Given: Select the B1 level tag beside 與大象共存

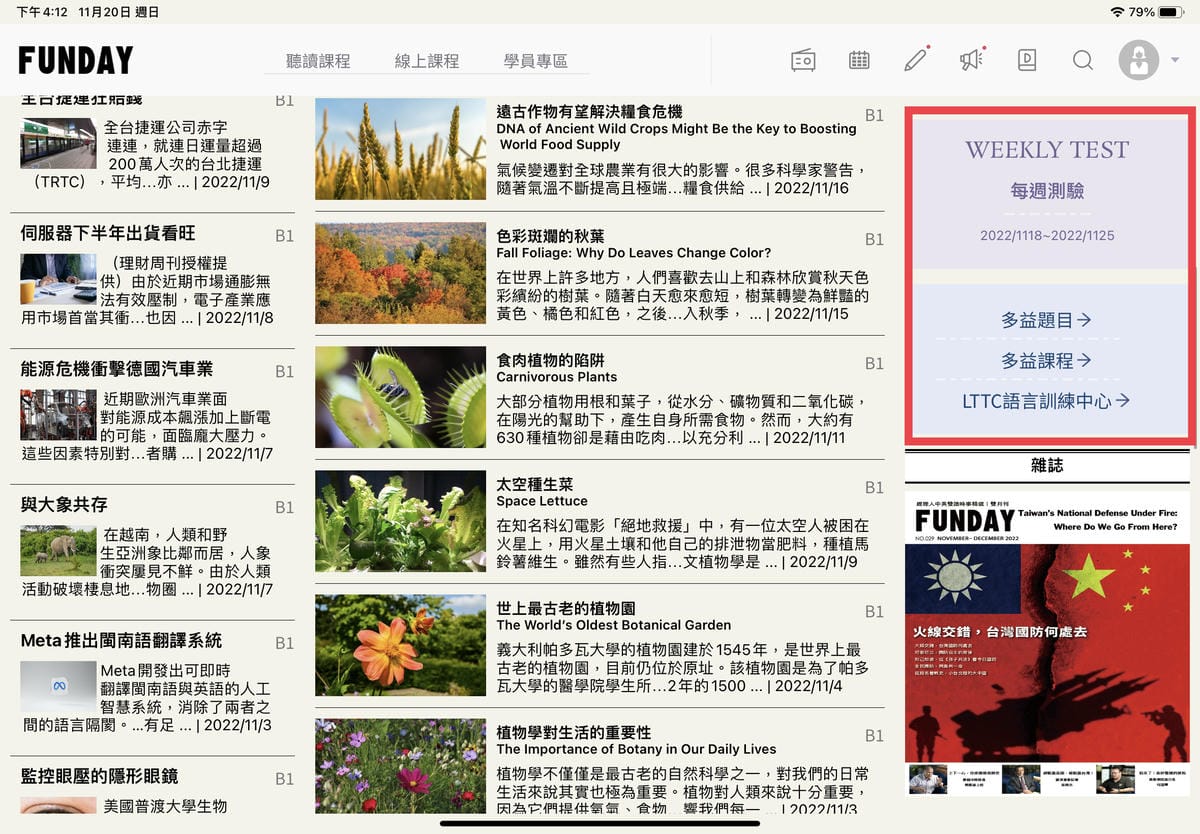Looking at the screenshot, I should click(284, 507).
